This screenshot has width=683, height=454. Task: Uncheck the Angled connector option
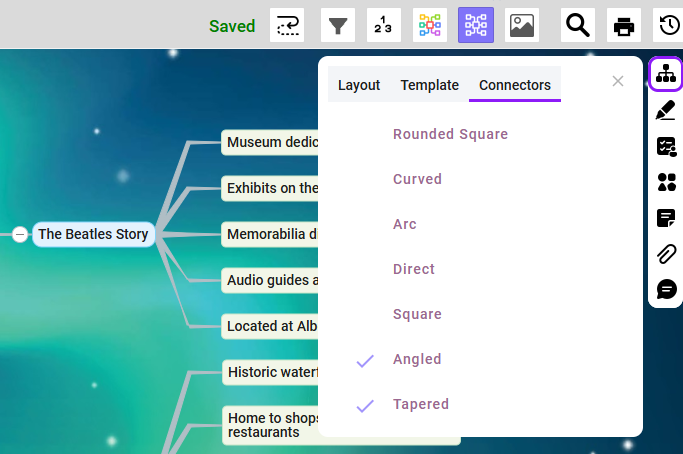coord(417,359)
